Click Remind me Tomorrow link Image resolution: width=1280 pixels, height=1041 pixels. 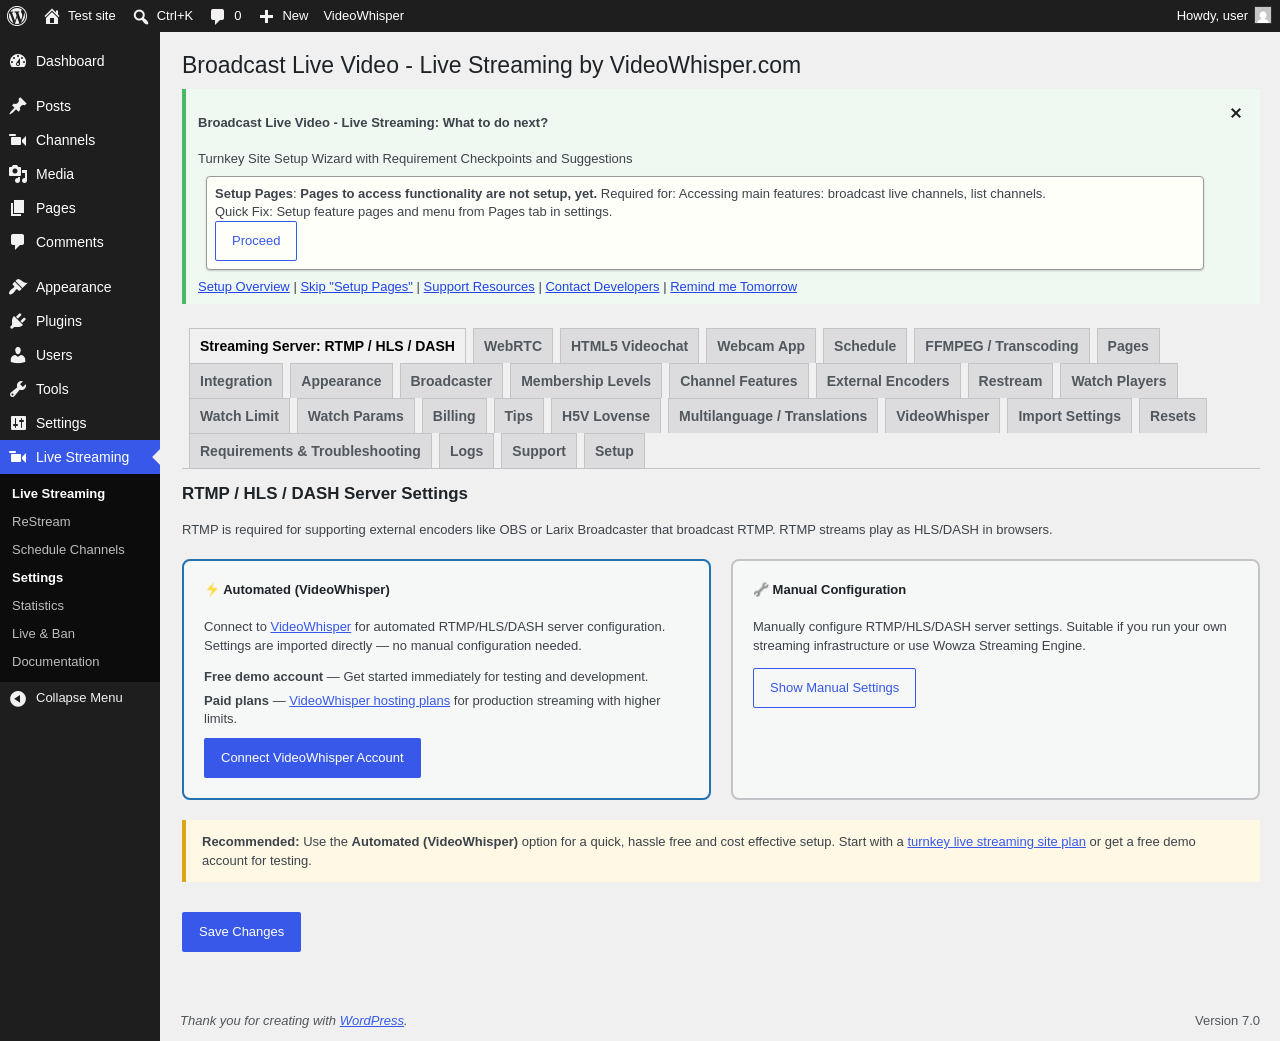(x=734, y=287)
